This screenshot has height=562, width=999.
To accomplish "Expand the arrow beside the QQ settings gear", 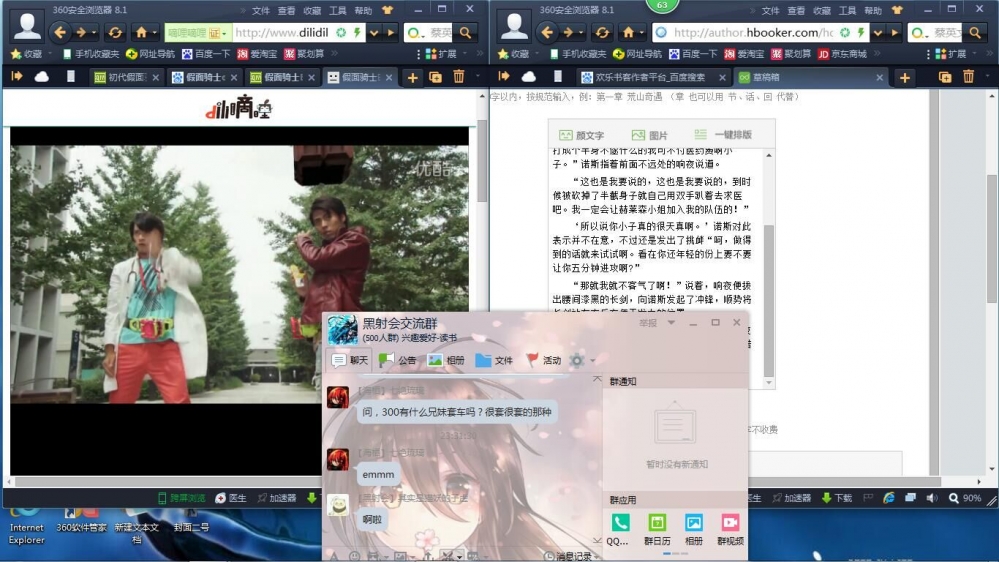I will pyautogui.click(x=593, y=361).
